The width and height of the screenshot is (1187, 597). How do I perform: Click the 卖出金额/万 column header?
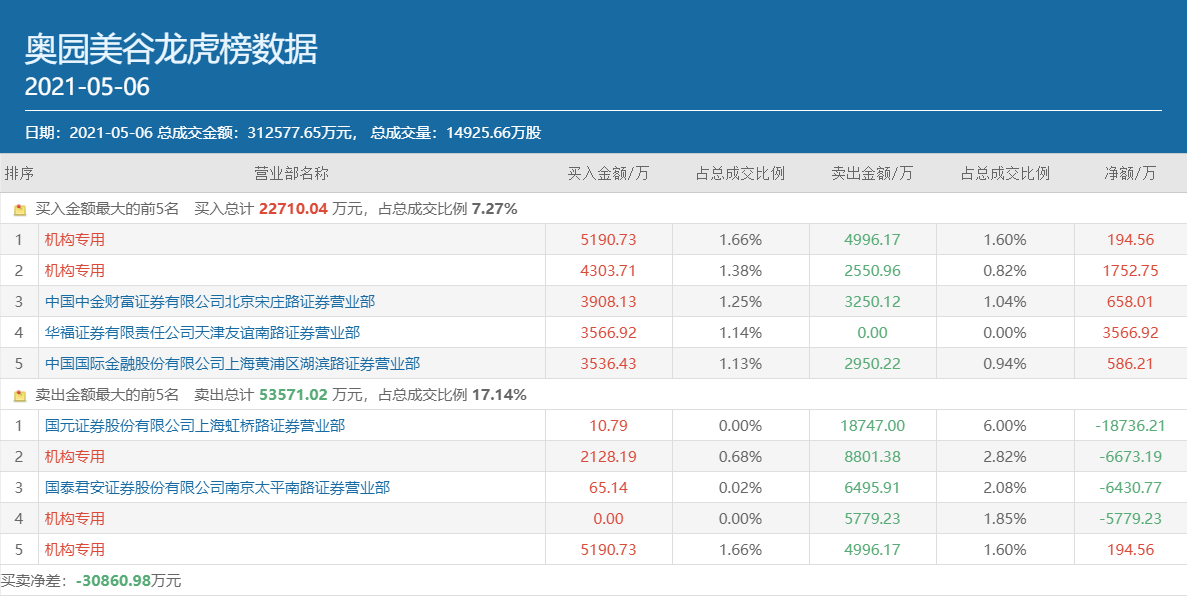point(872,174)
